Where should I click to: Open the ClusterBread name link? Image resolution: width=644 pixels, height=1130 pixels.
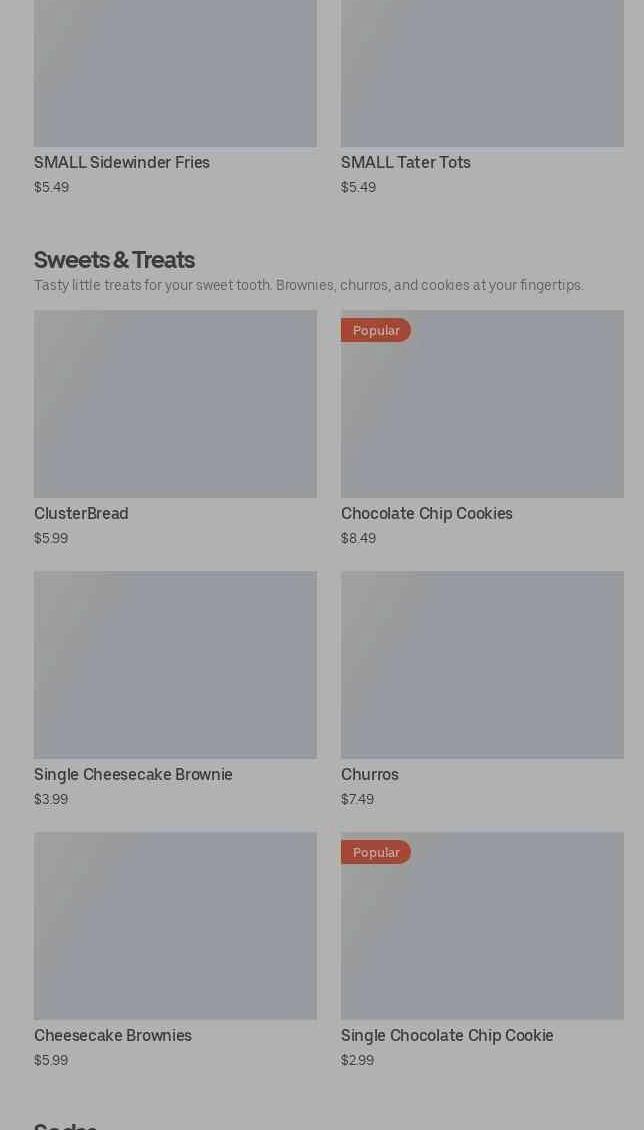[x=81, y=514]
